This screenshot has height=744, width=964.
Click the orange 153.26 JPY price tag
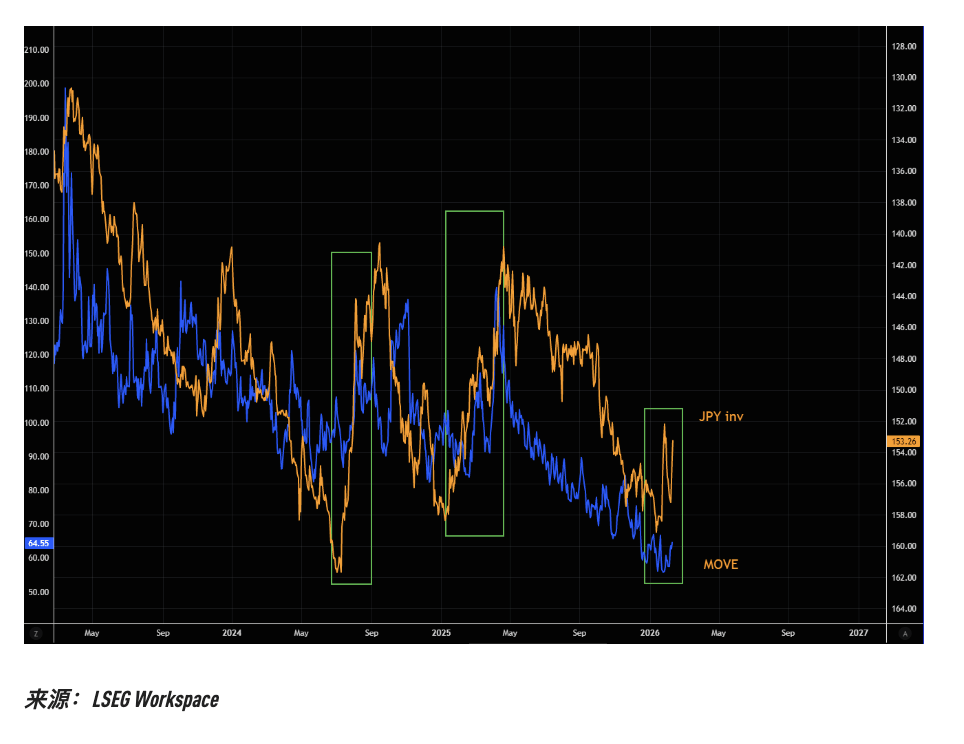point(903,441)
